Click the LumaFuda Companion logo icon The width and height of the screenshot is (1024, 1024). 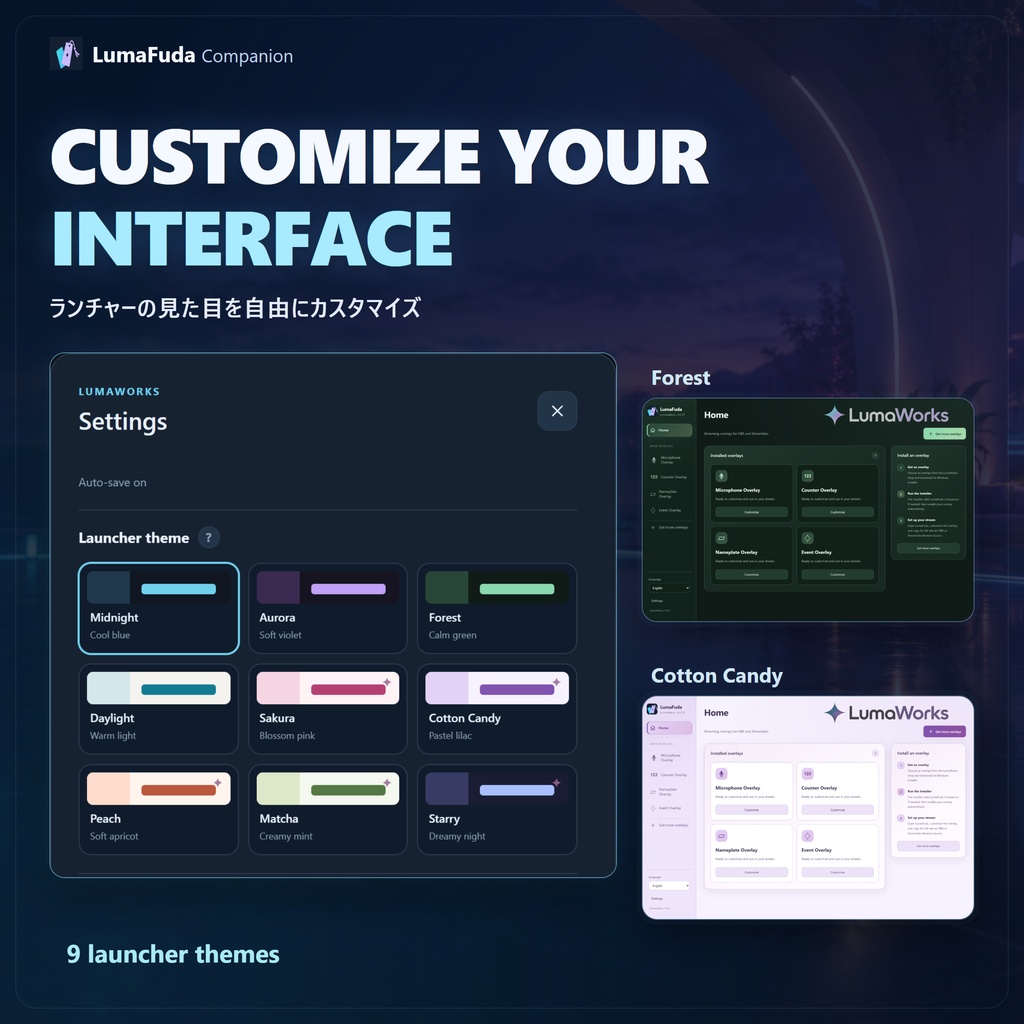(66, 54)
